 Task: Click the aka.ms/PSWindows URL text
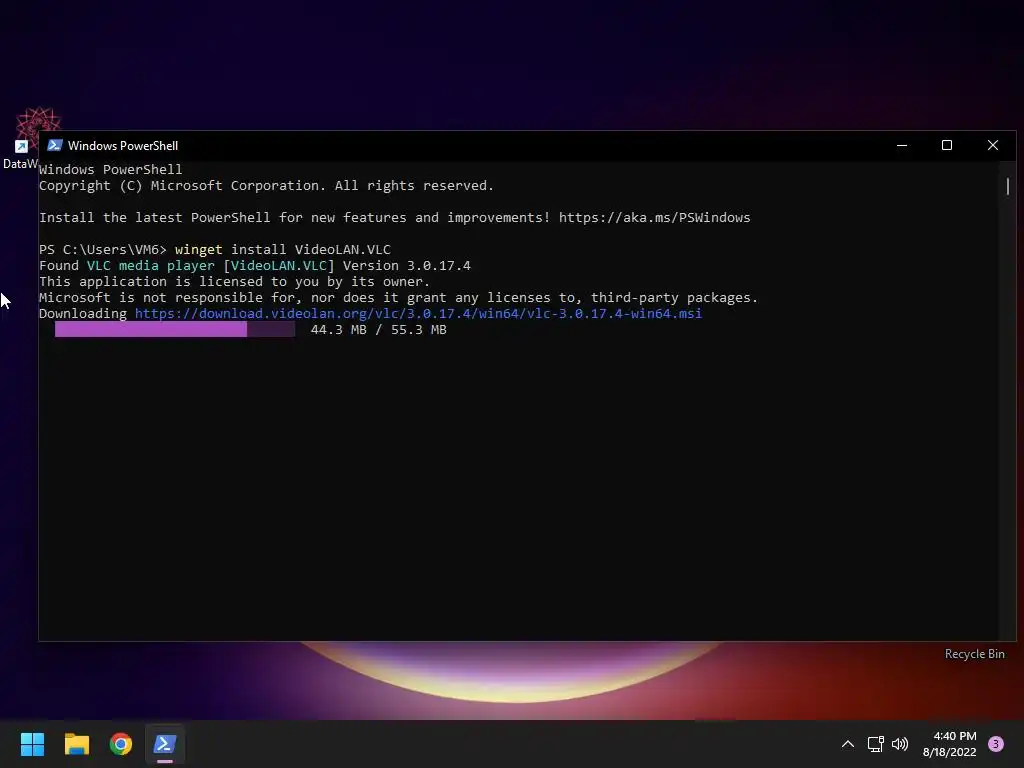(x=654, y=217)
